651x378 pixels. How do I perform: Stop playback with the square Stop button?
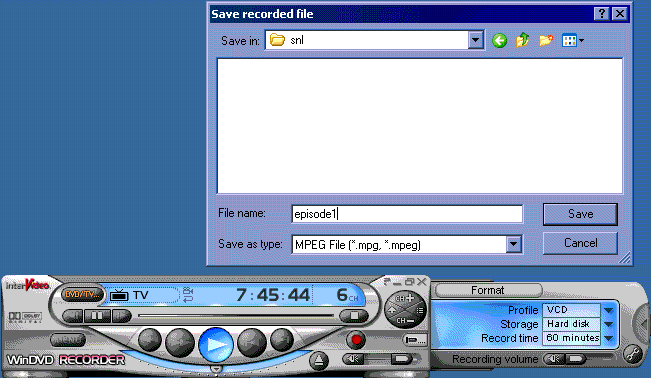(x=354, y=316)
